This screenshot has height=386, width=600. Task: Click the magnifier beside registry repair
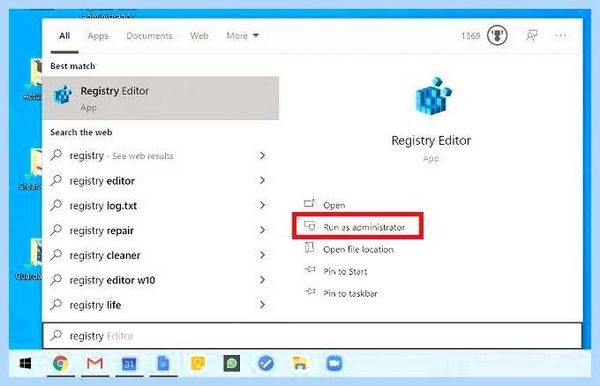coord(56,230)
